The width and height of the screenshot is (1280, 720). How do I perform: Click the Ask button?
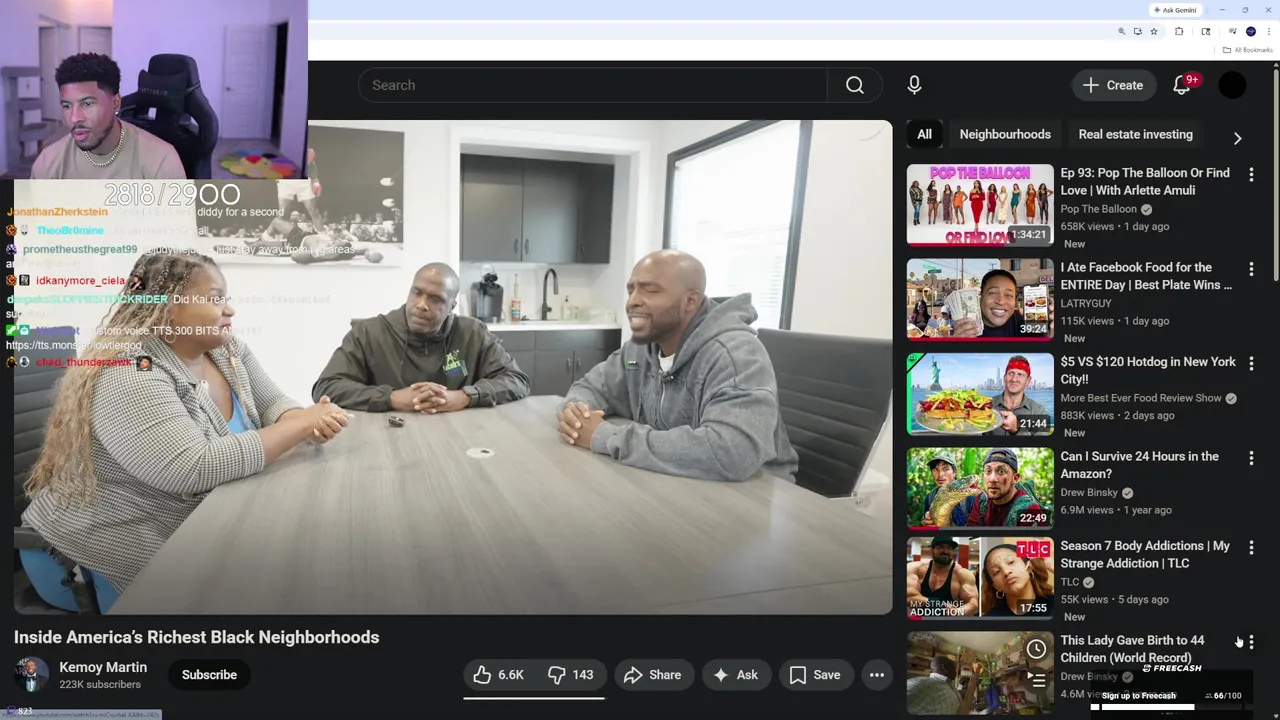coord(735,675)
